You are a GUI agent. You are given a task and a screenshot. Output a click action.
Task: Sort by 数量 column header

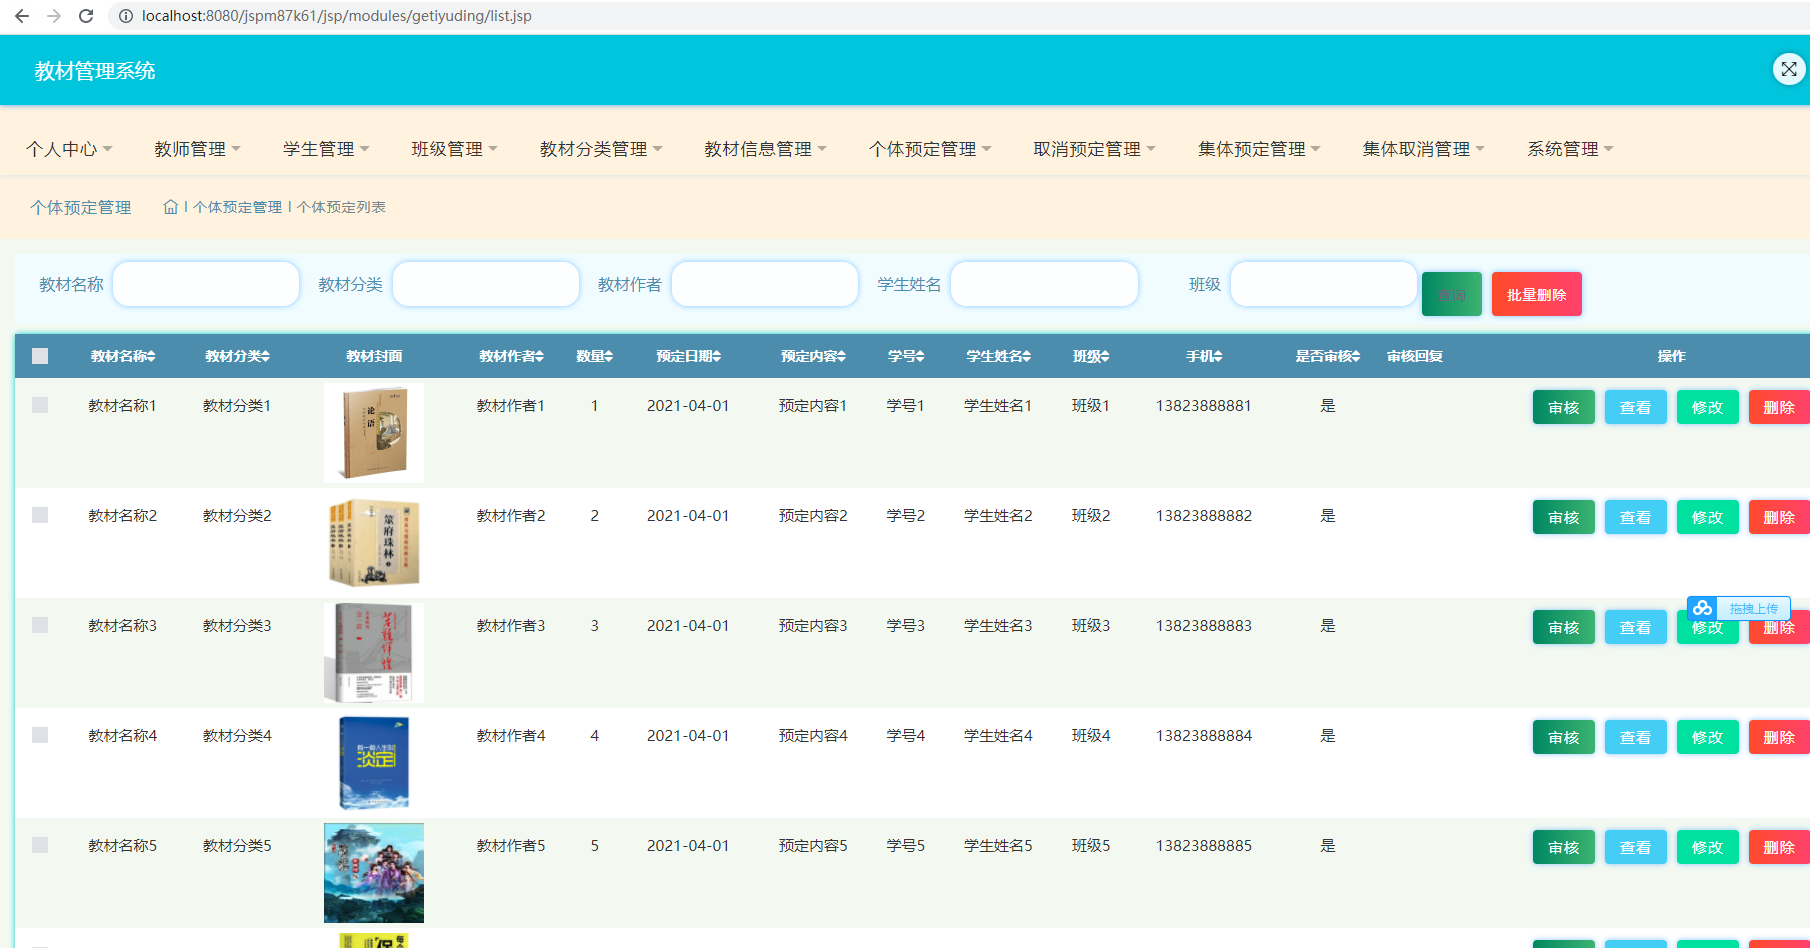coord(595,356)
